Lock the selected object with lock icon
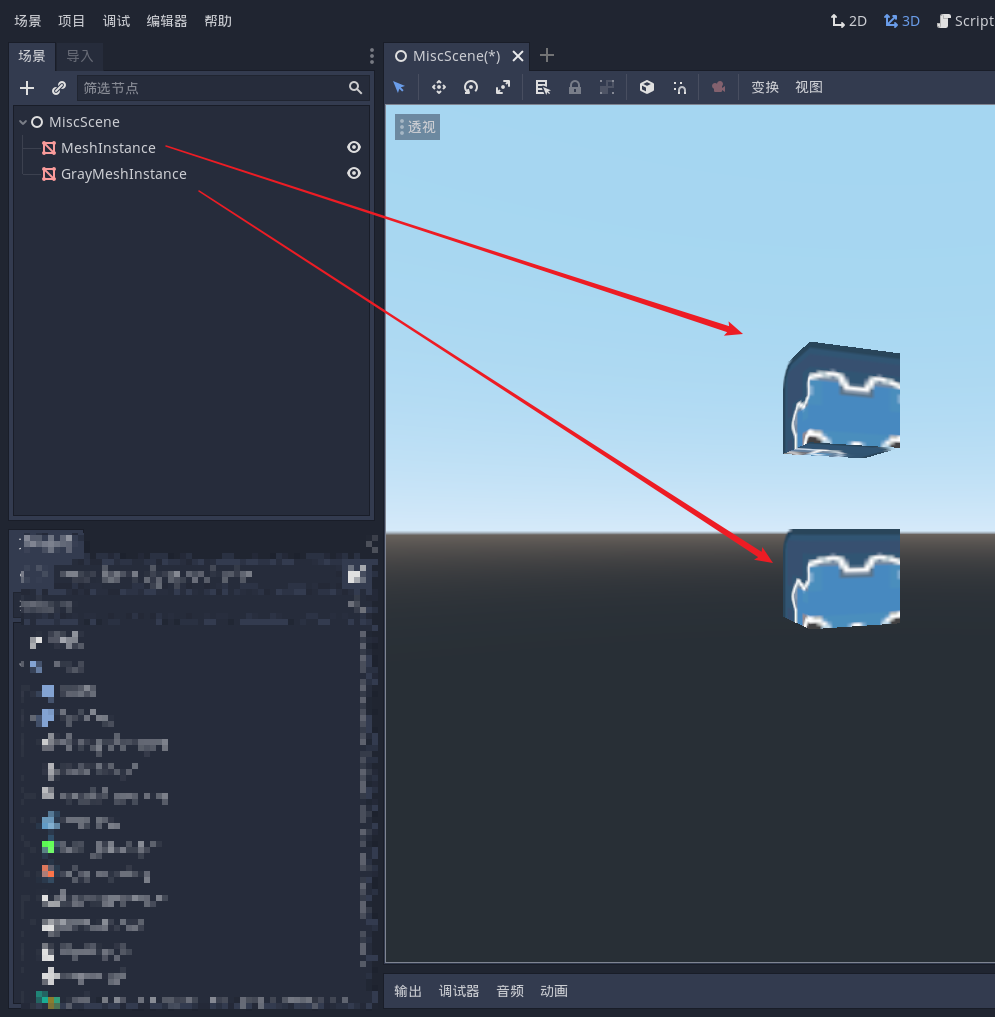 tap(575, 87)
